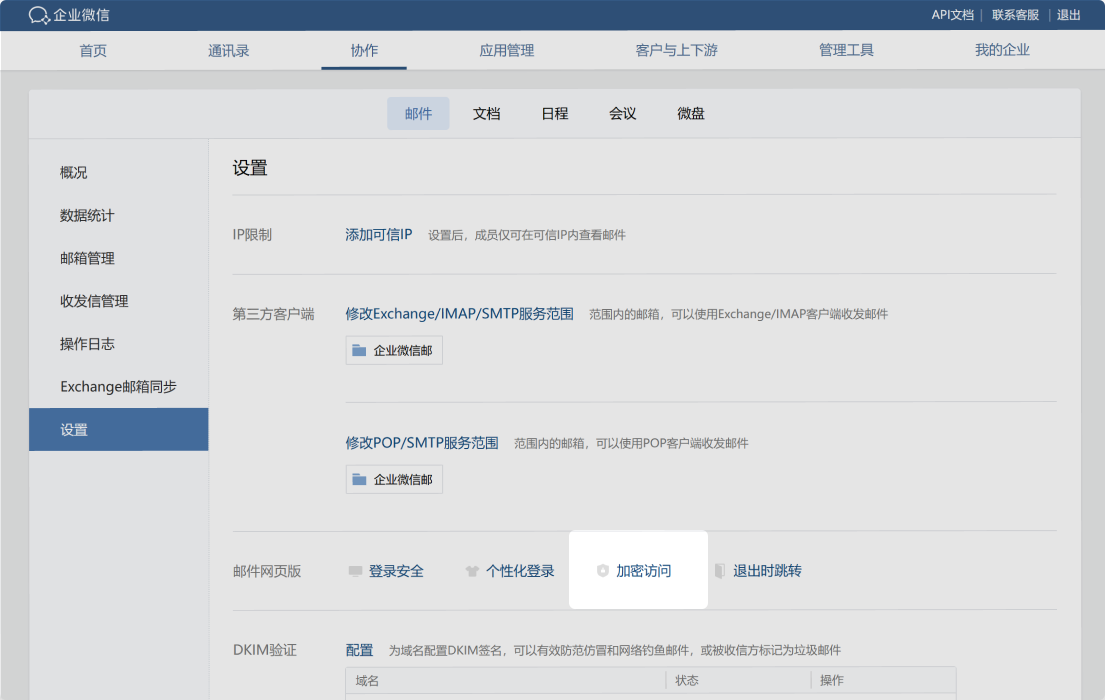The image size is (1105, 700).
Task: Click the 域名 column header
Action: [x=367, y=680]
